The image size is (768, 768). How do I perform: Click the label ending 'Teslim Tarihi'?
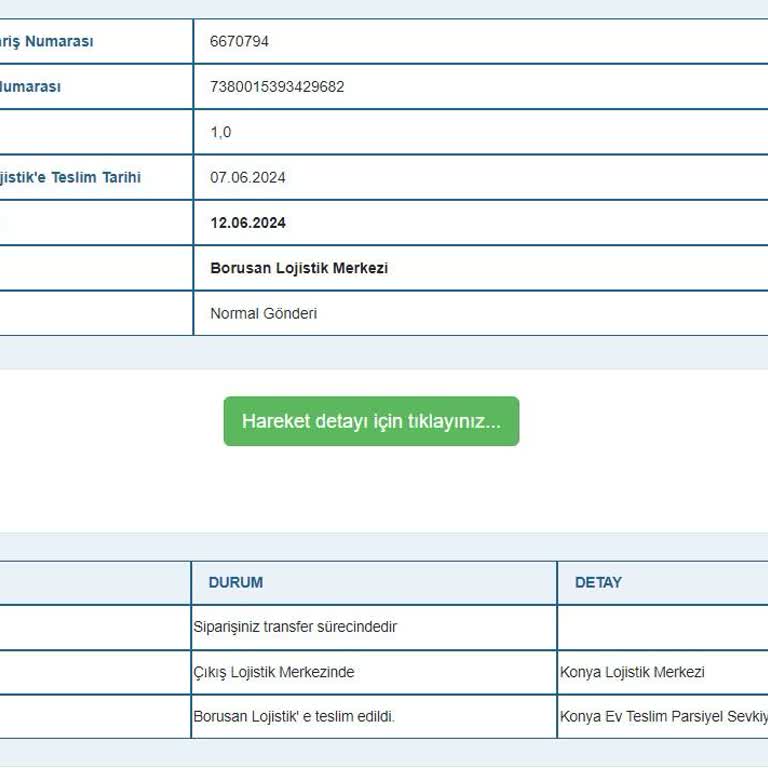tap(70, 177)
